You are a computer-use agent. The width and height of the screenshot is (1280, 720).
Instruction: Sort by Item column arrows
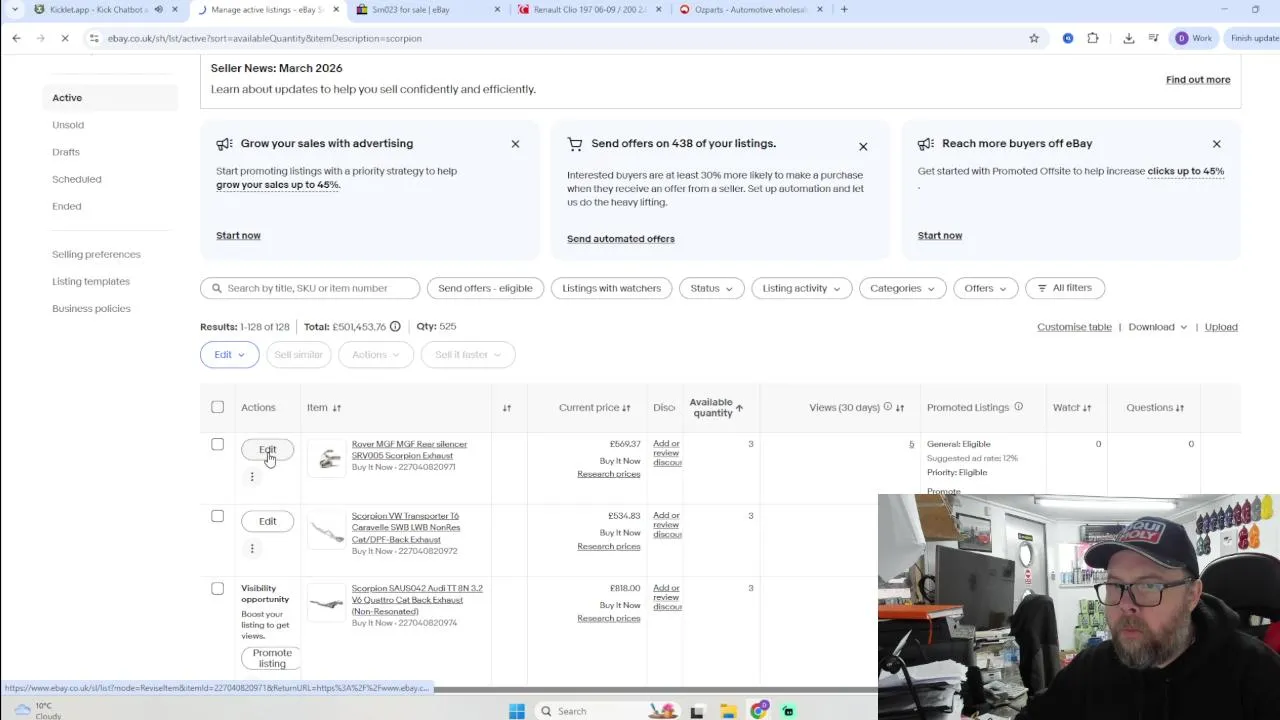(x=337, y=408)
